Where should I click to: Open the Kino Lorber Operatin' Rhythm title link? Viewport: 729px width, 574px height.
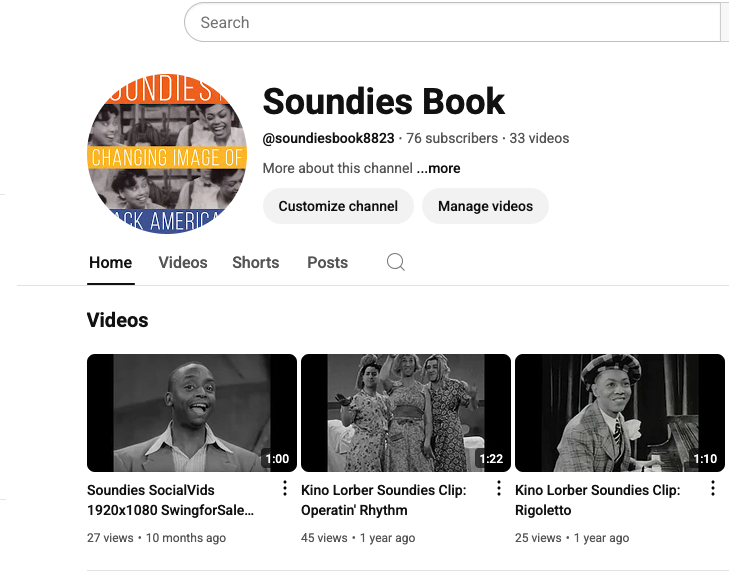384,500
